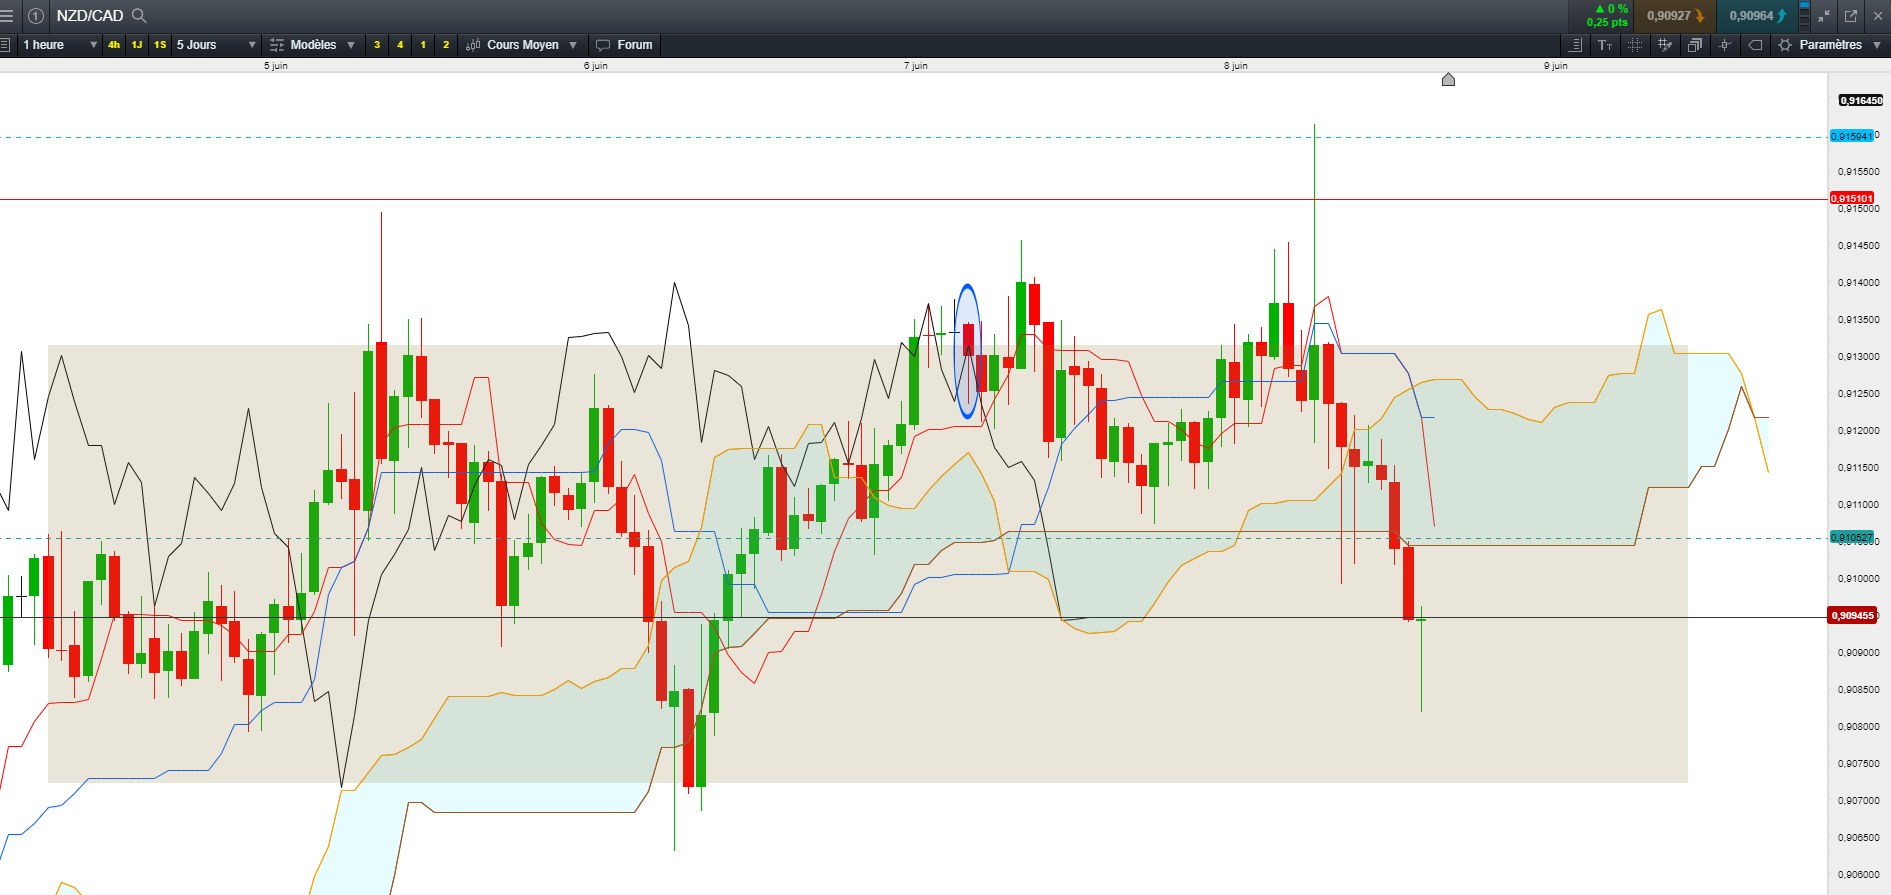Click the '5 juin' date label
Image resolution: width=1891 pixels, height=895 pixels.
(x=276, y=66)
